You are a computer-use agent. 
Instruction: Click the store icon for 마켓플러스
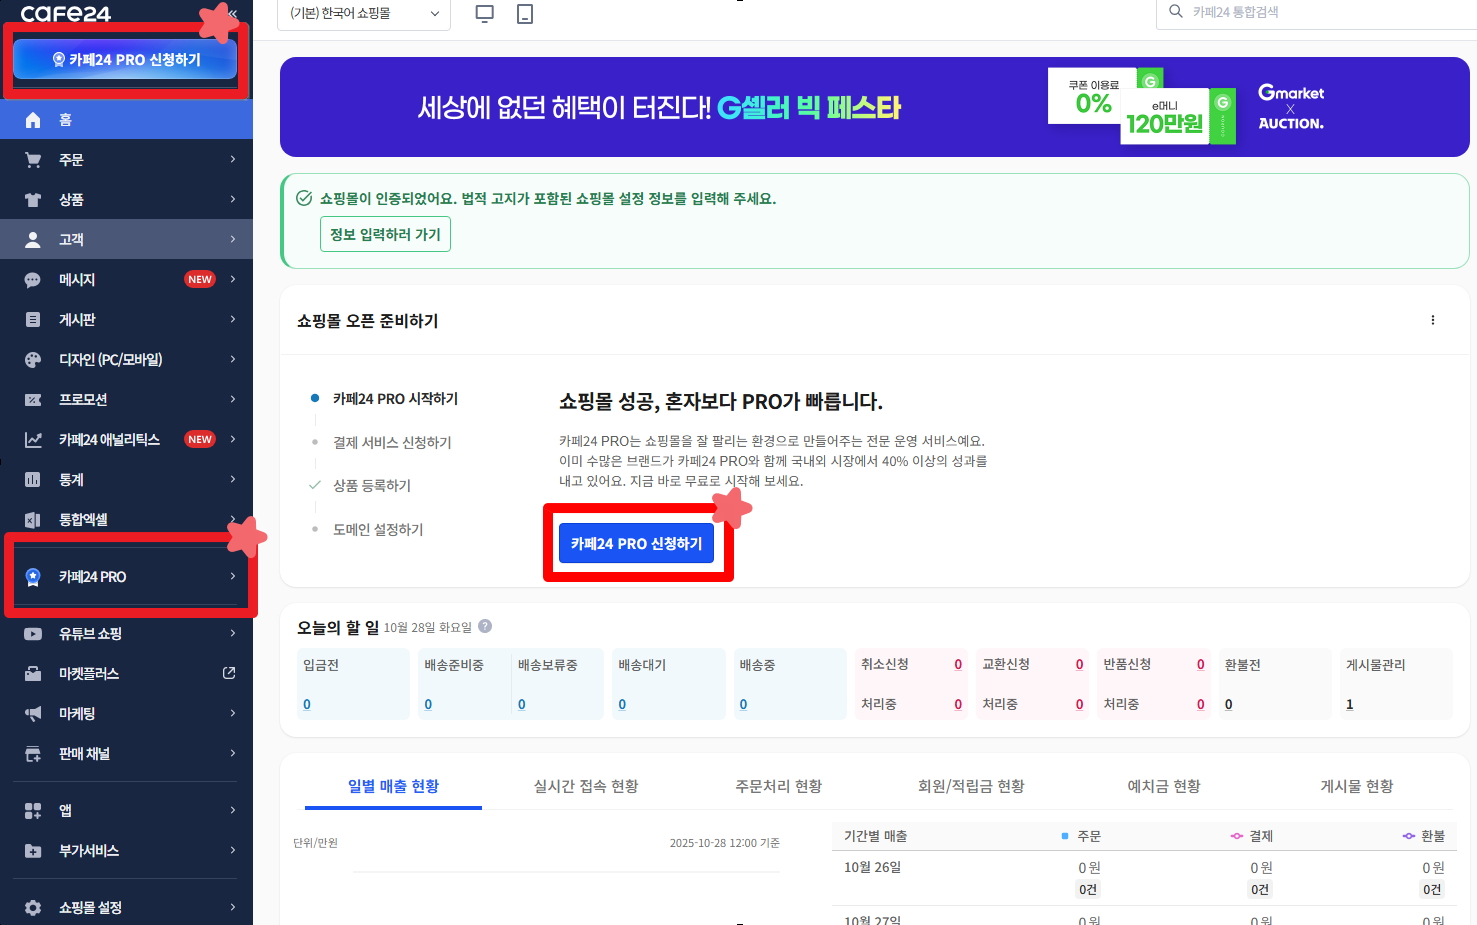point(33,674)
